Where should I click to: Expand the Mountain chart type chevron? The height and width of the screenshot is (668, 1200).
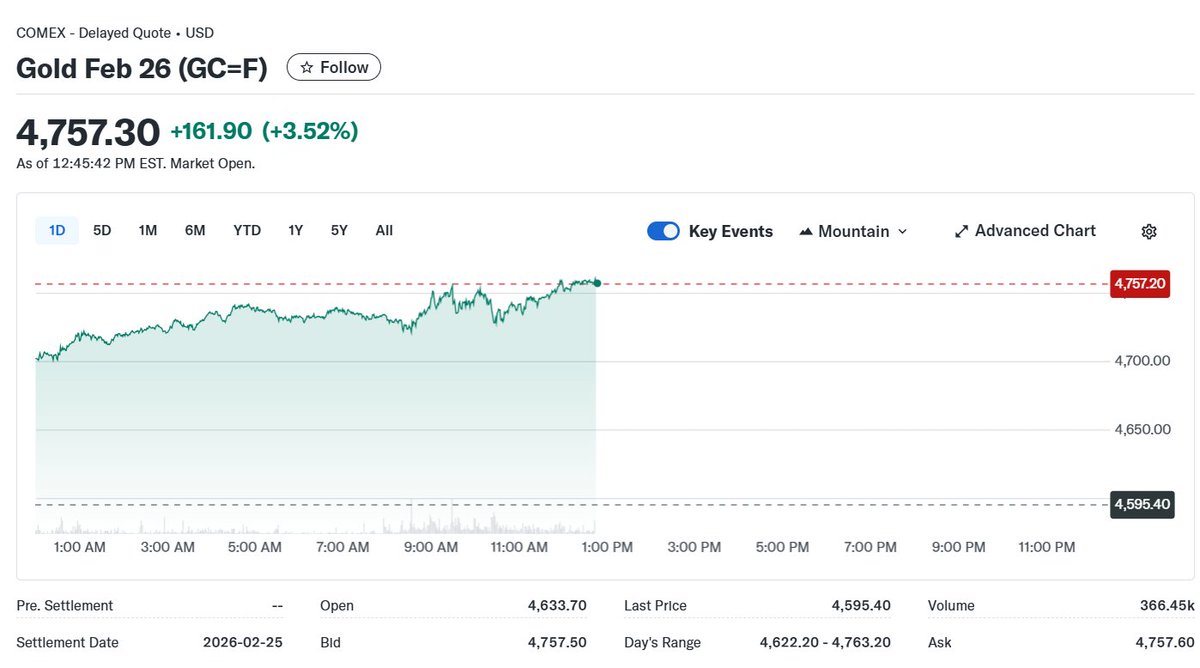(902, 231)
